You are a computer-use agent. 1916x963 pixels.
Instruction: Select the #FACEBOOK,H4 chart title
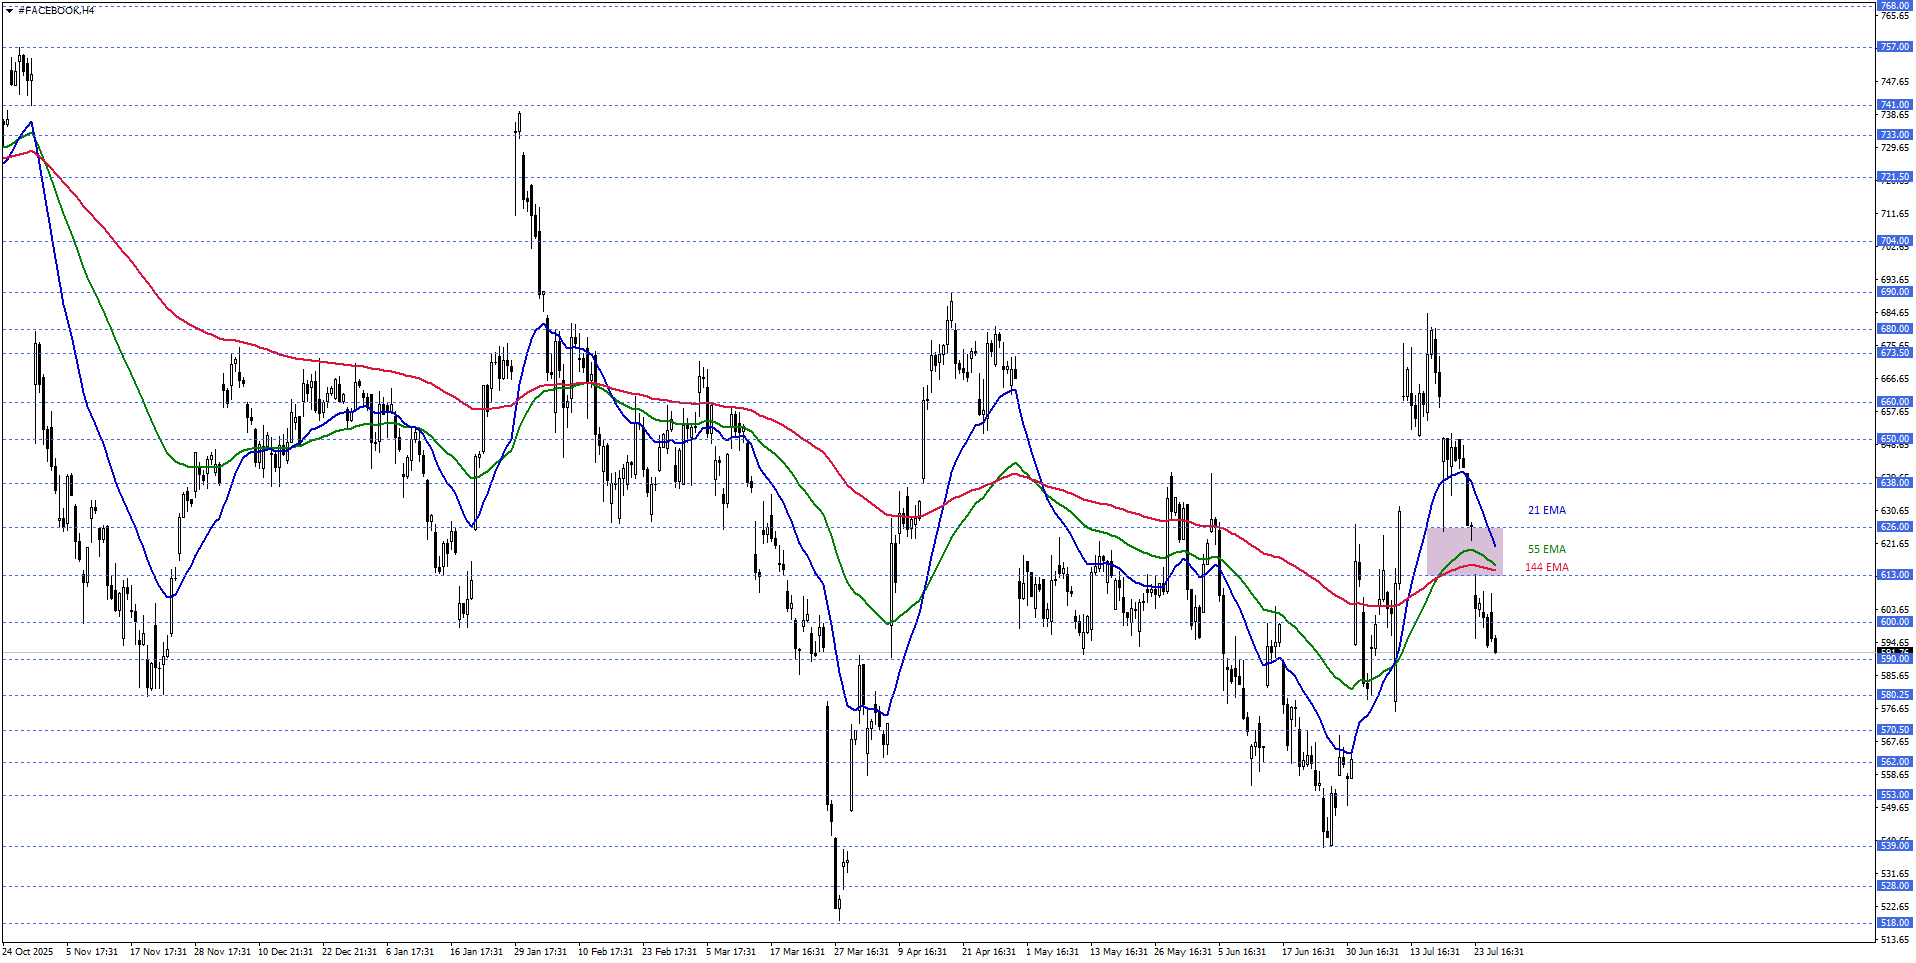click(56, 11)
